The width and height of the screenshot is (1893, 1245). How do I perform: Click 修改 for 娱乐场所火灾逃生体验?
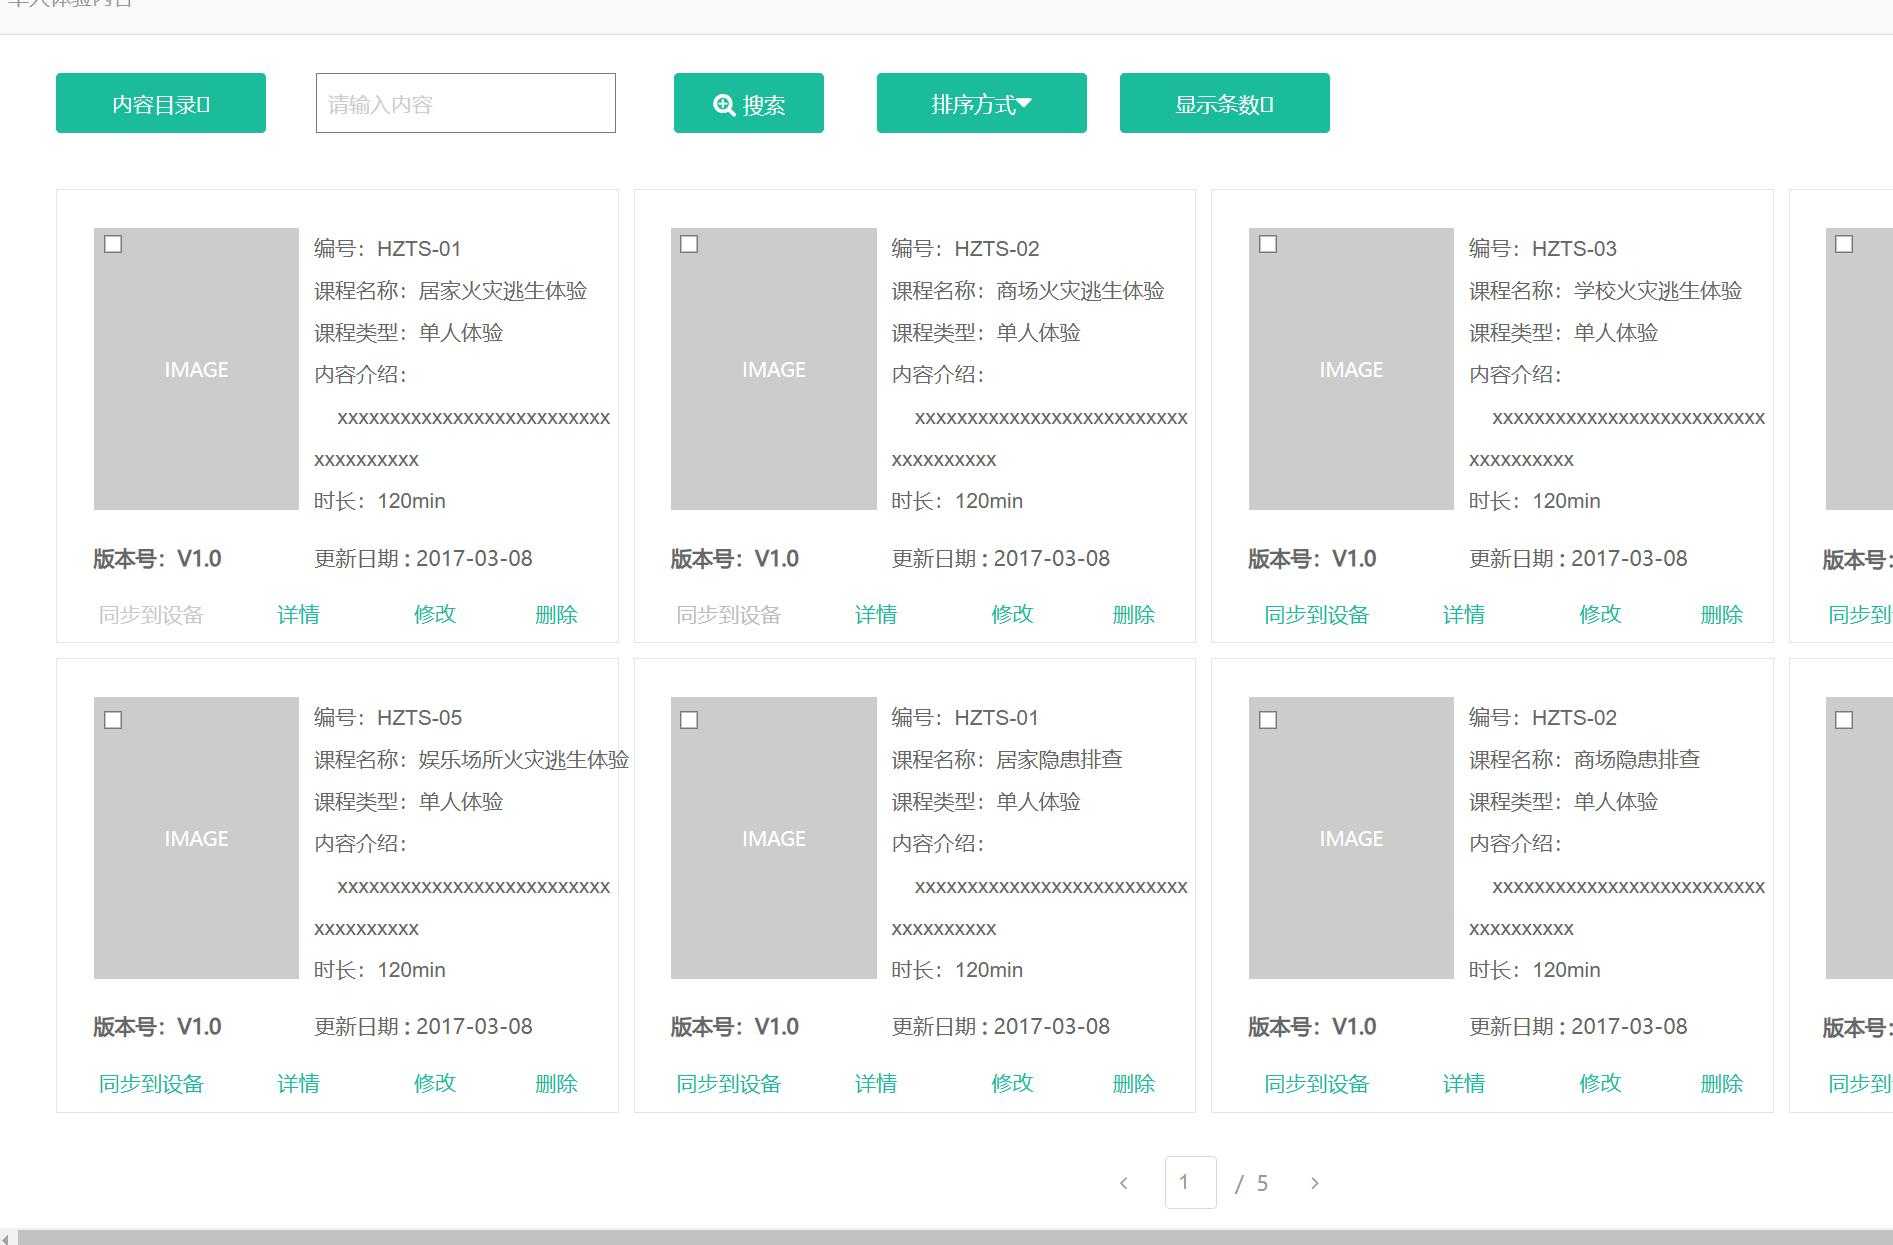coord(435,1083)
